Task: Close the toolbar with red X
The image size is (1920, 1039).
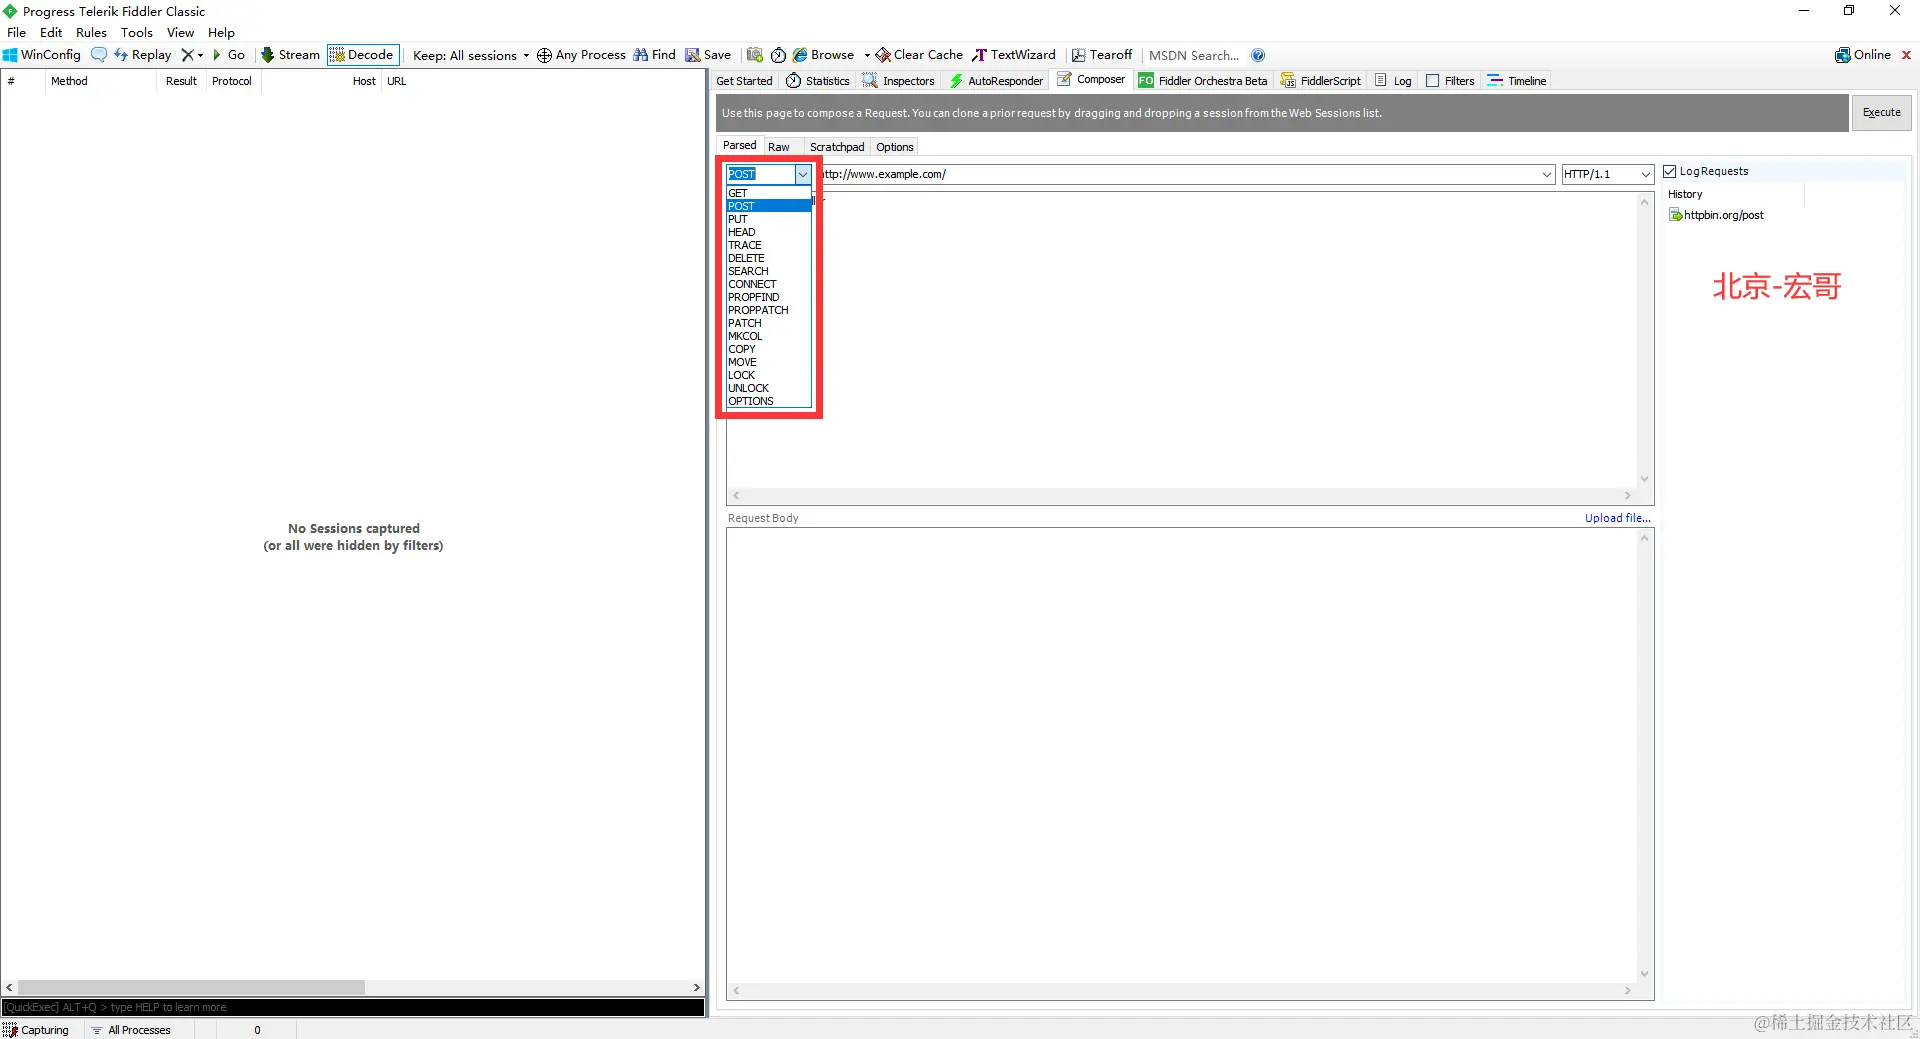Action: point(1906,55)
